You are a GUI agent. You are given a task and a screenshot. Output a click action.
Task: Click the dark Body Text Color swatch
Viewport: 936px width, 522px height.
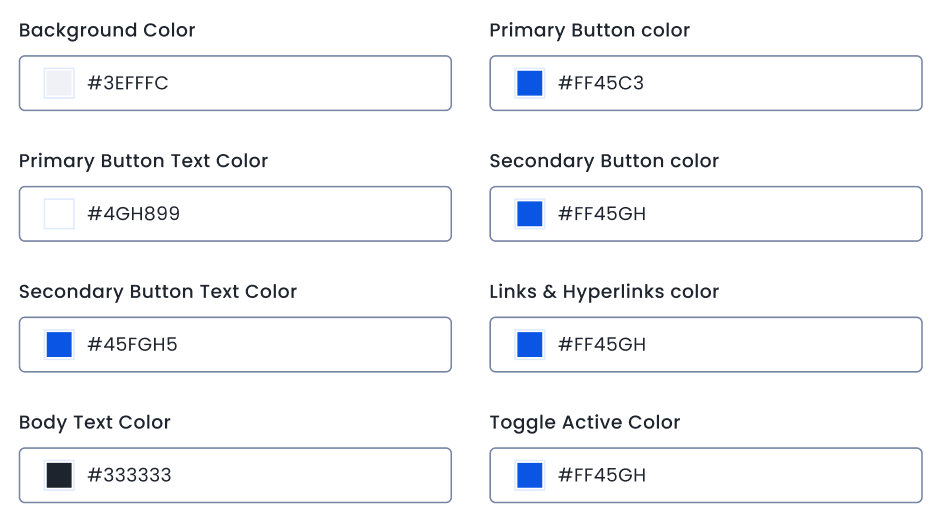59,475
